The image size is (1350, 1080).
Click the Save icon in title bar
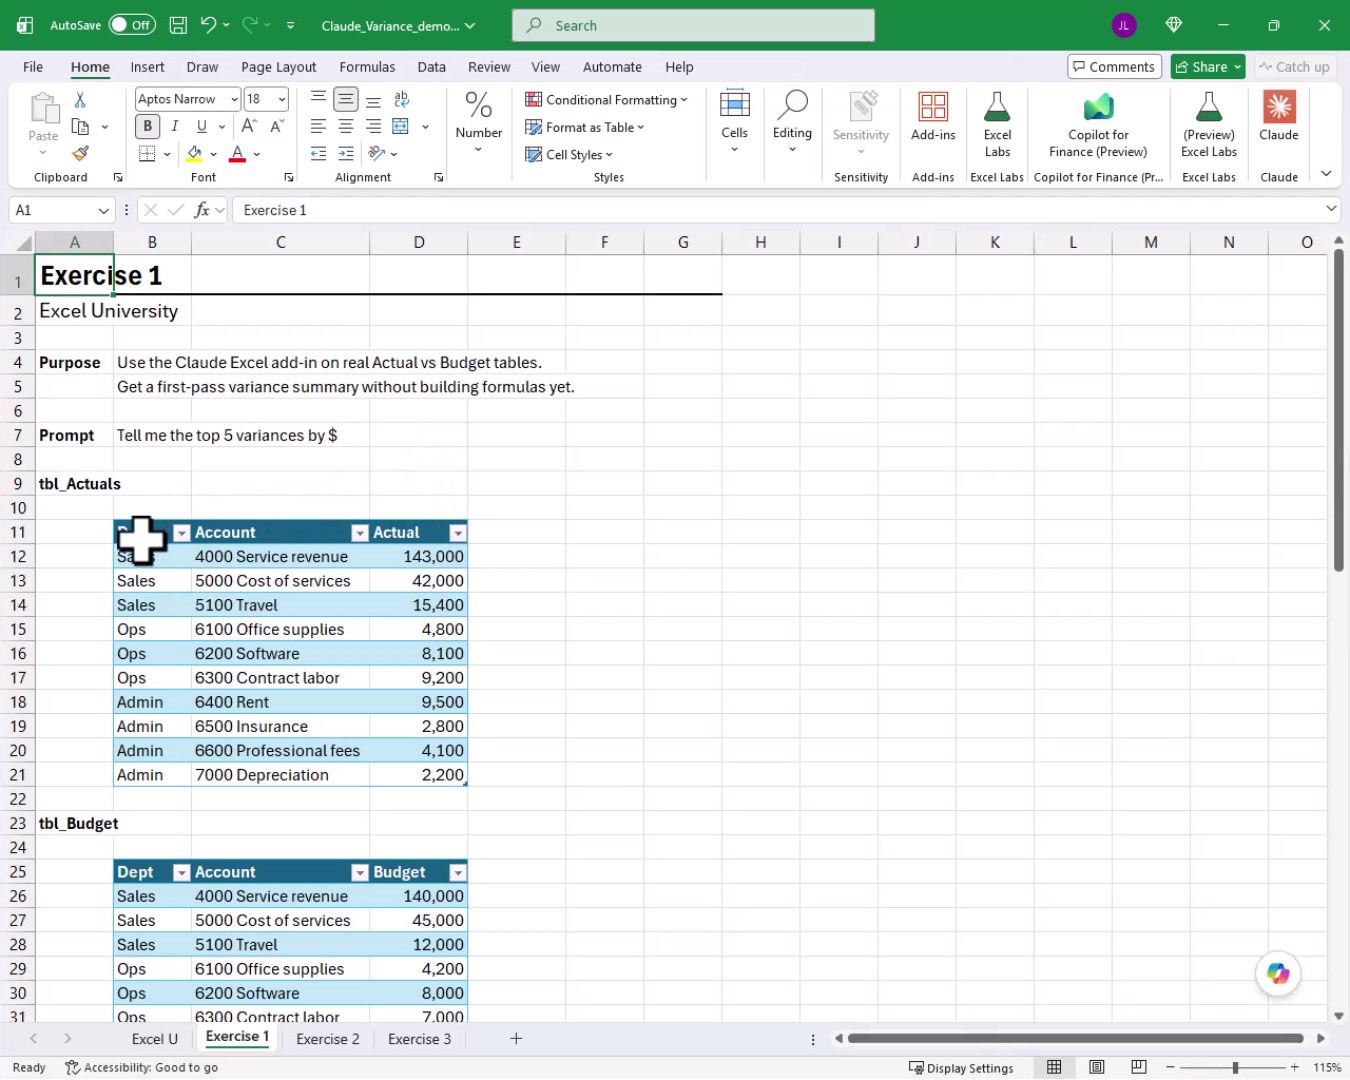point(178,25)
